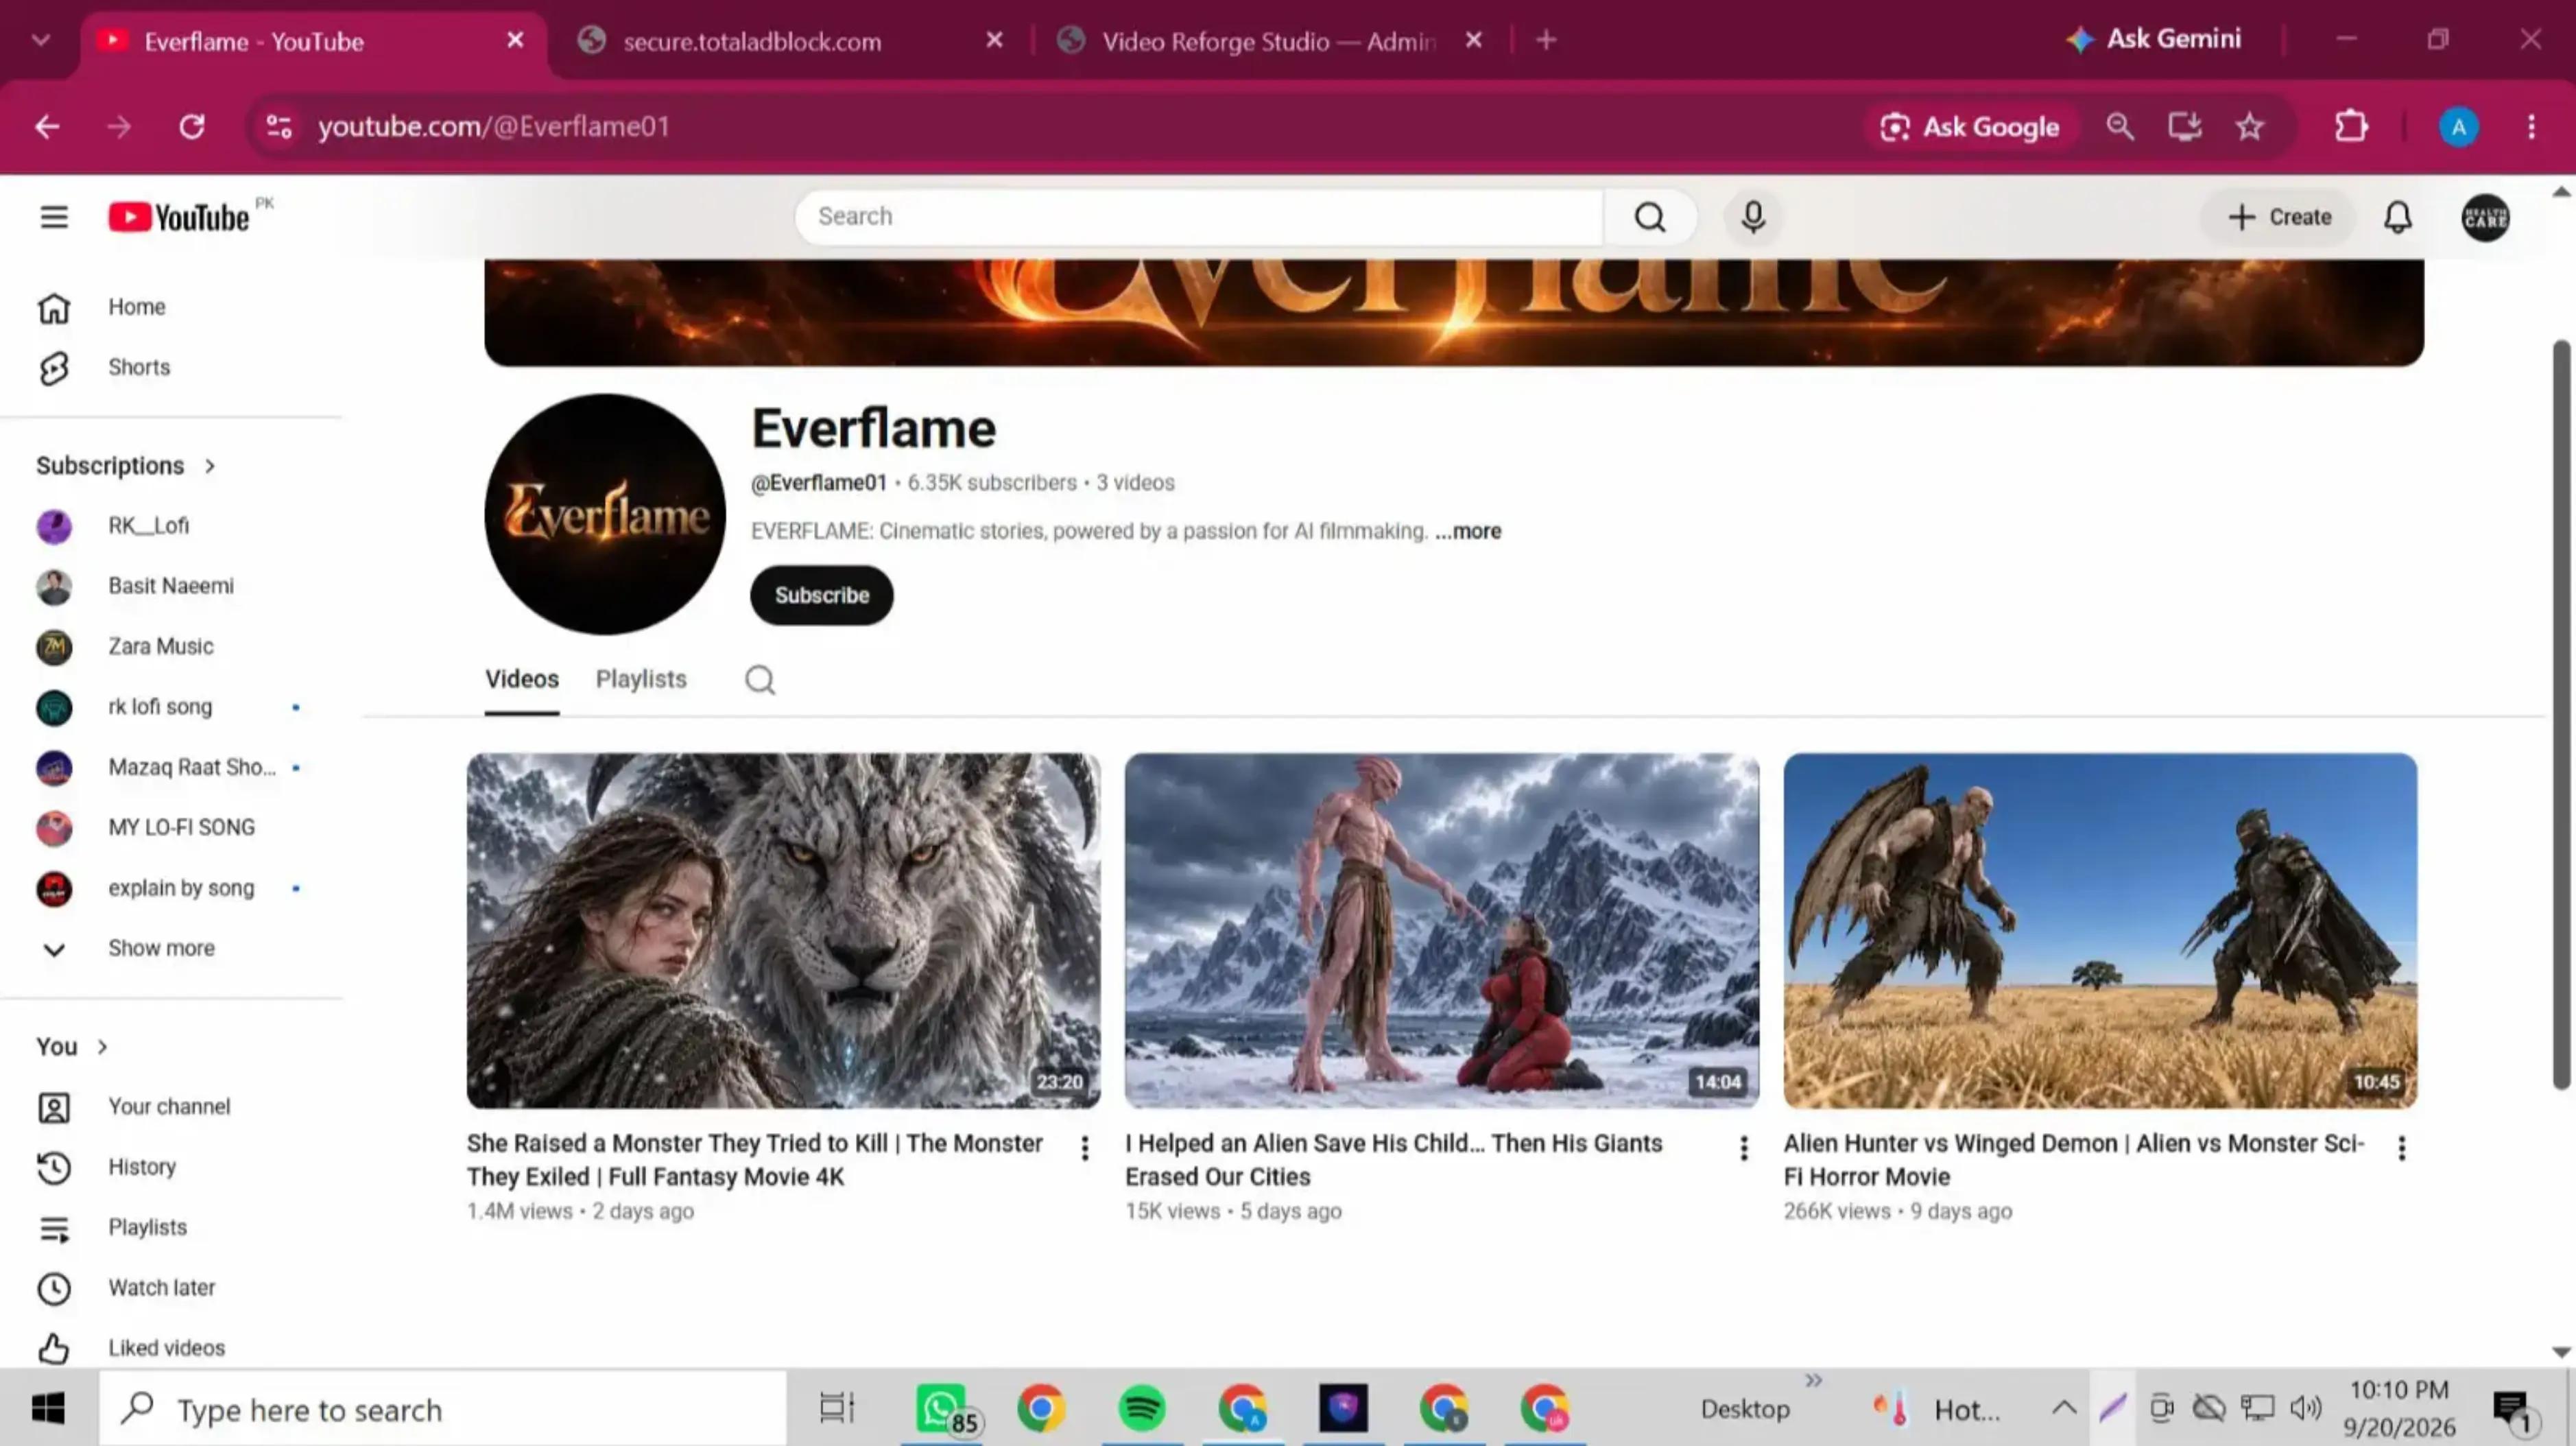Open the options menu for the Alien Hunter video
Screen dimensions: 2576x1446
pos(2402,1147)
